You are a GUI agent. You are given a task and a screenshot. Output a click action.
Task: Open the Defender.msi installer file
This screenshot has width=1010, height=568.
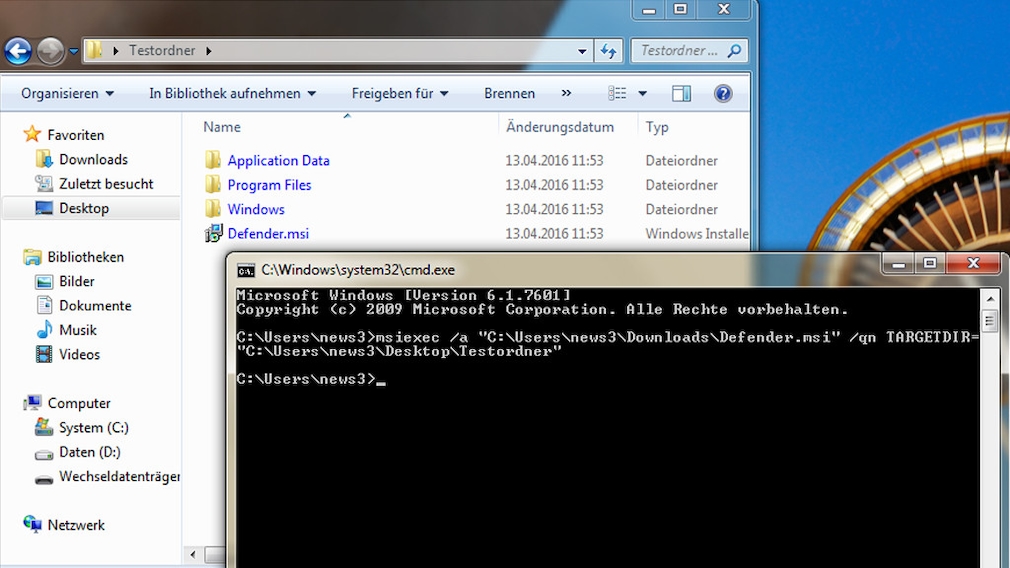pyautogui.click(x=267, y=233)
